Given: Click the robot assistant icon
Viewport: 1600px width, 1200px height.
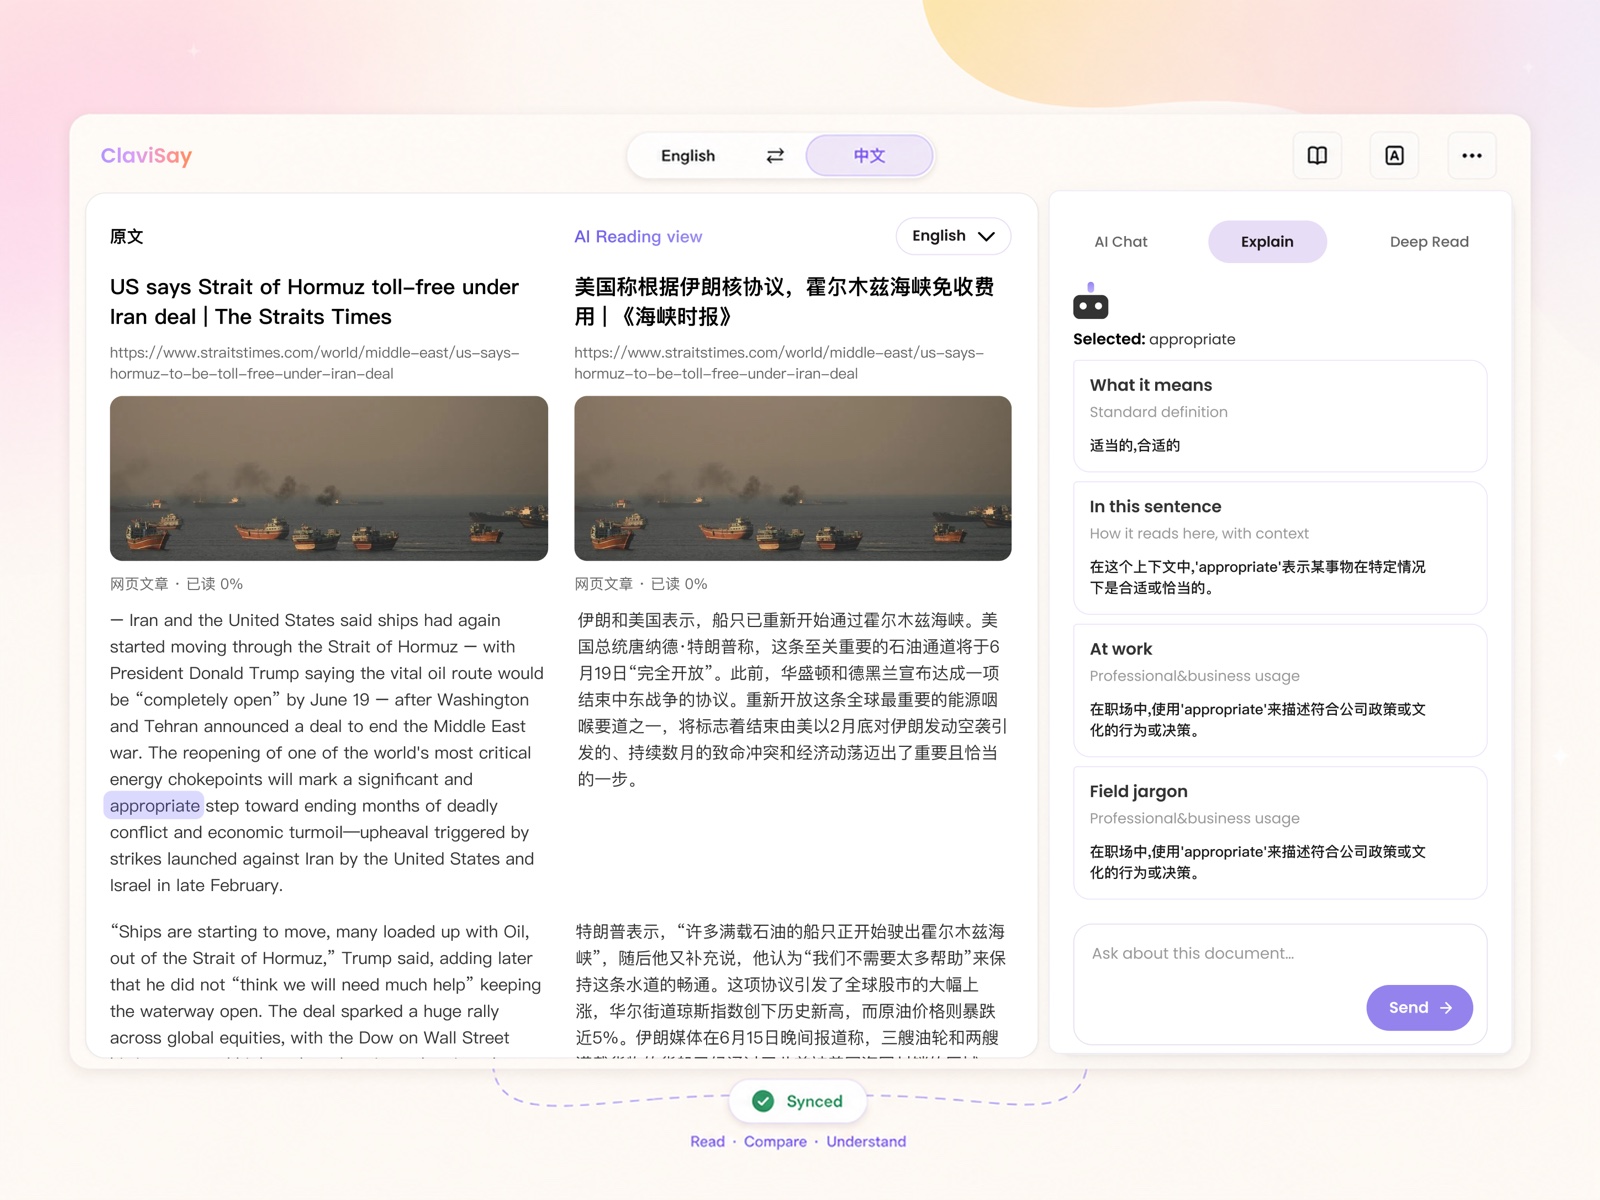Looking at the screenshot, I should click(x=1090, y=301).
